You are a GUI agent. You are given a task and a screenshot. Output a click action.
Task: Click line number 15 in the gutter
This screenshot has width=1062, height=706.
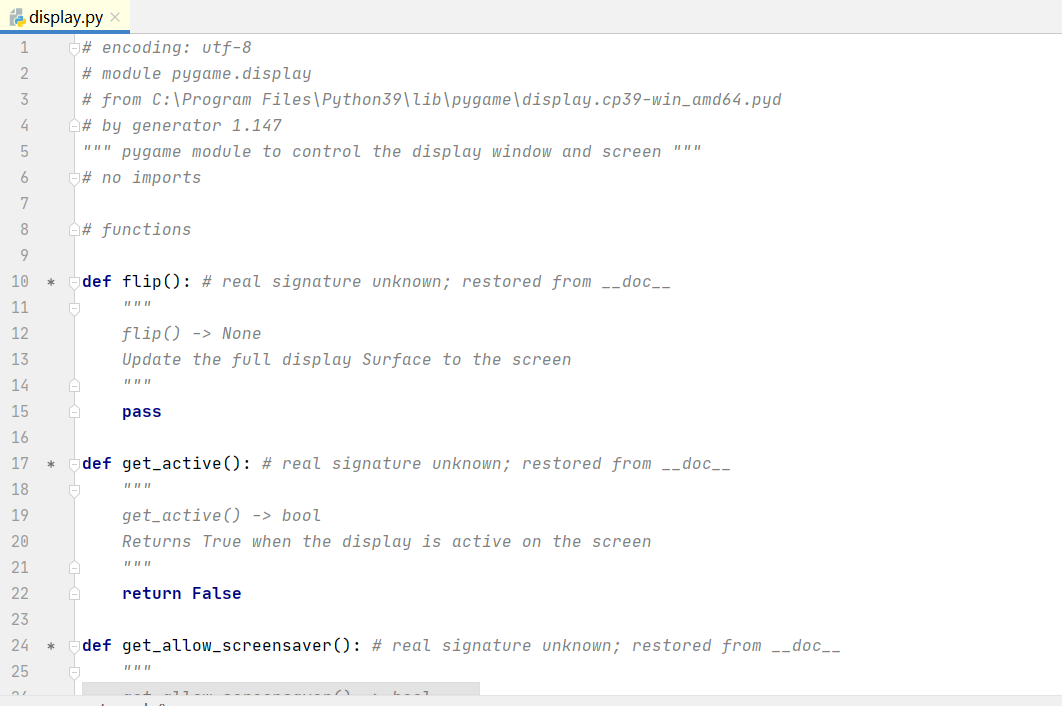(20, 412)
